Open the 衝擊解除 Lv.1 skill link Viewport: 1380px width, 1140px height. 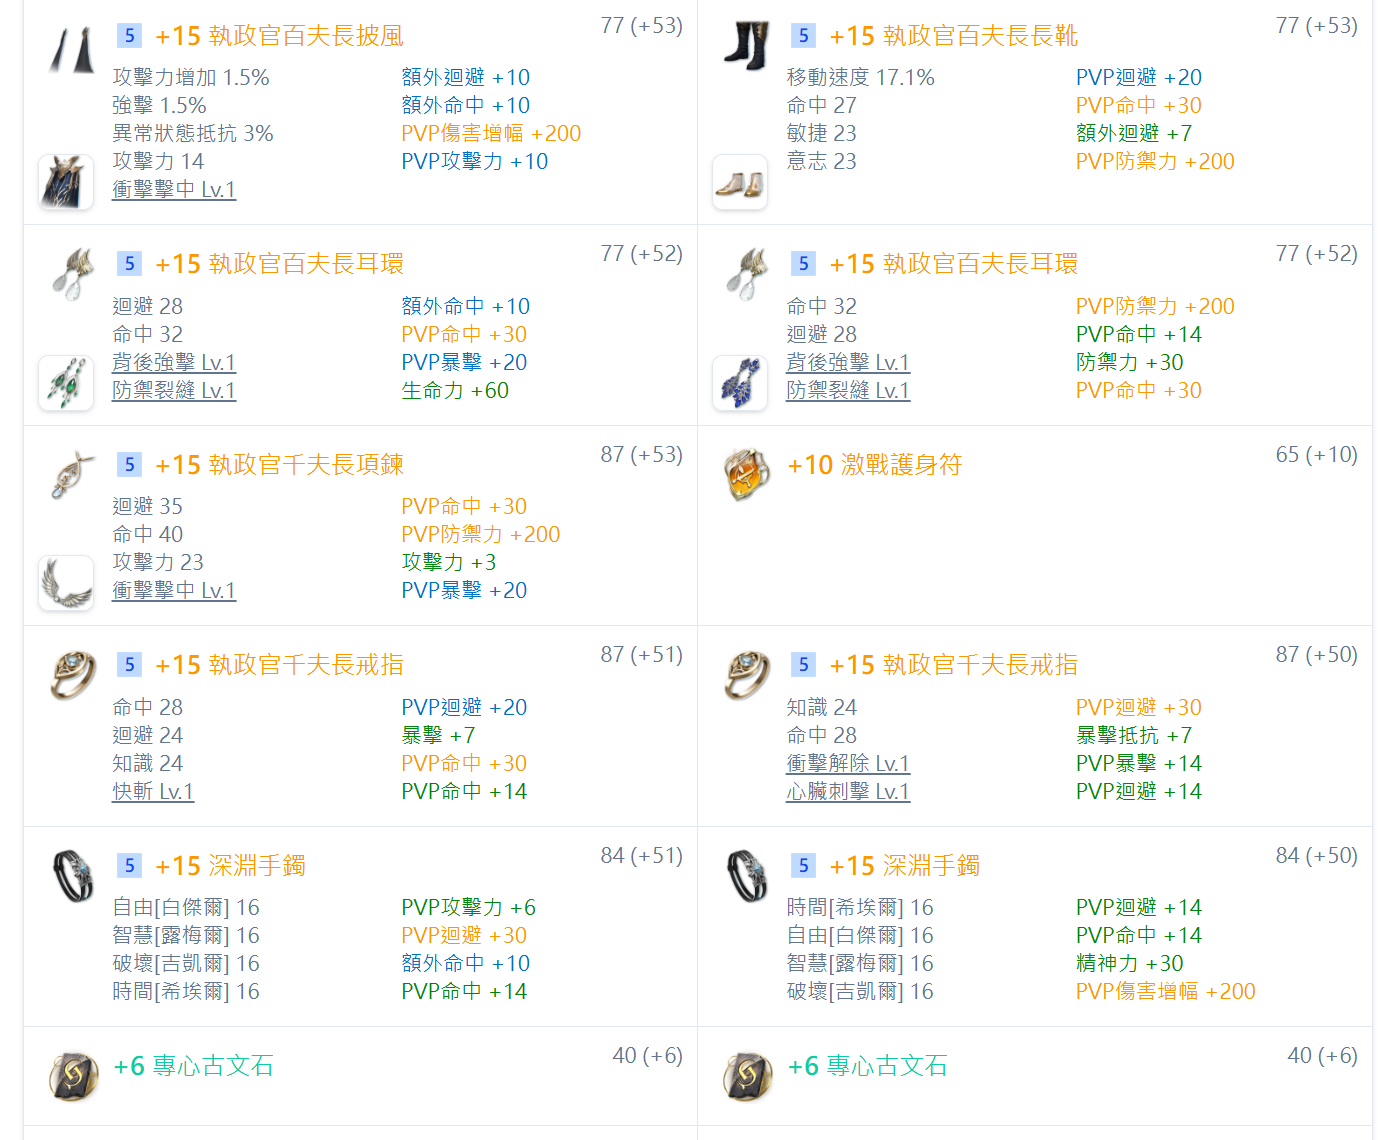(848, 763)
